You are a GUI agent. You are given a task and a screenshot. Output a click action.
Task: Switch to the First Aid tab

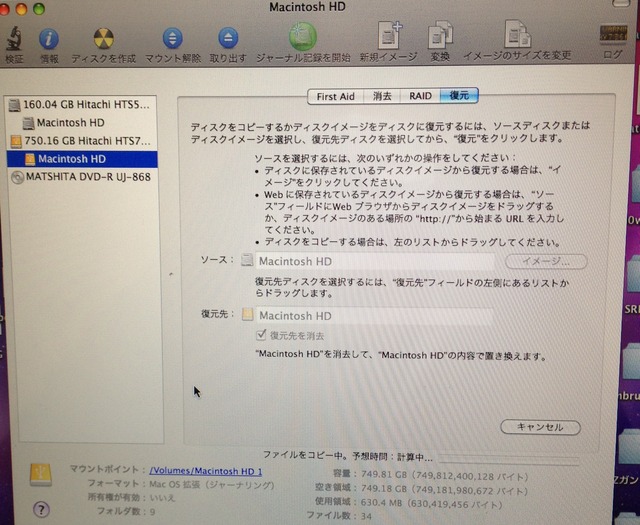[x=336, y=96]
